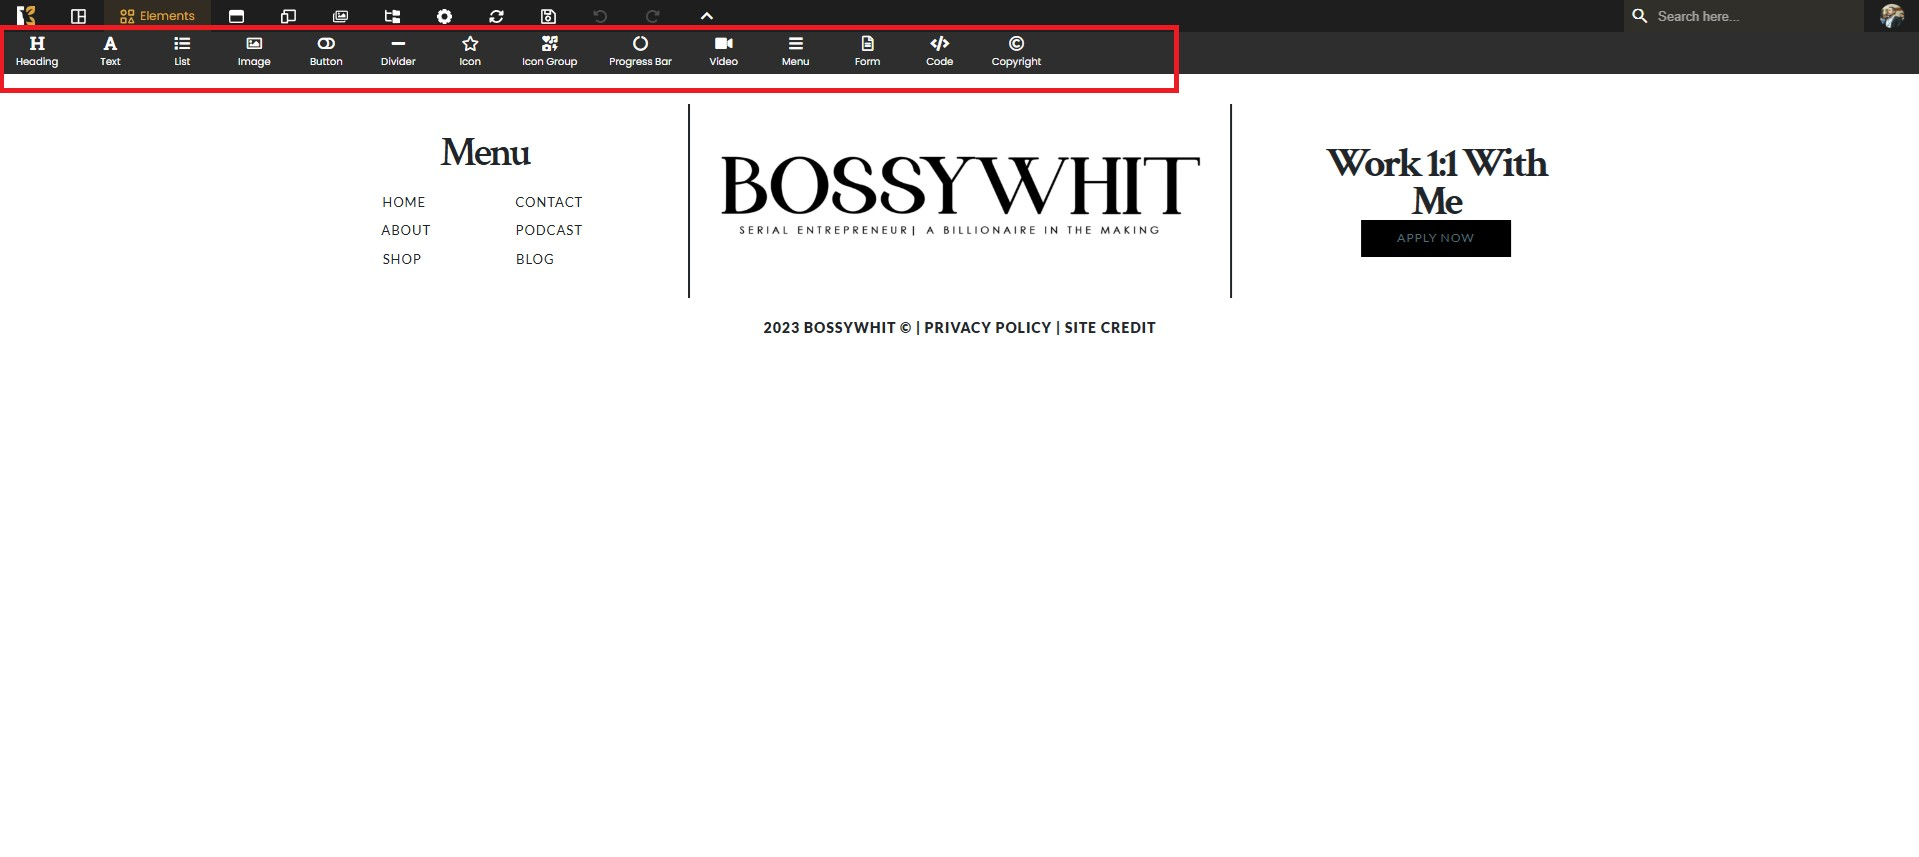Select the Progress Bar element
Viewport: 1919px width, 857px height.
pos(640,51)
